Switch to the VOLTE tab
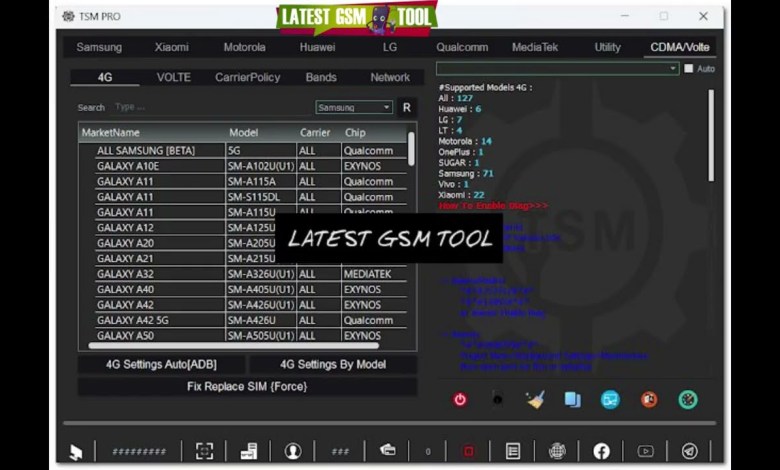 pyautogui.click(x=173, y=77)
